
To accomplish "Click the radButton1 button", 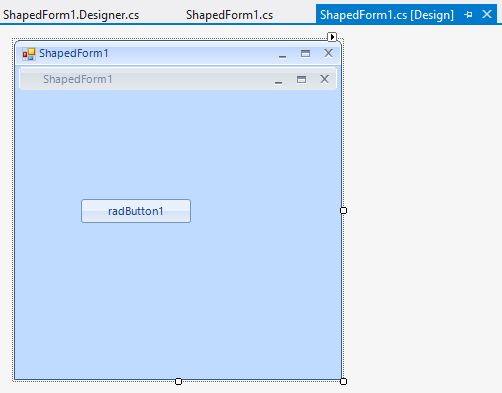I will (136, 211).
